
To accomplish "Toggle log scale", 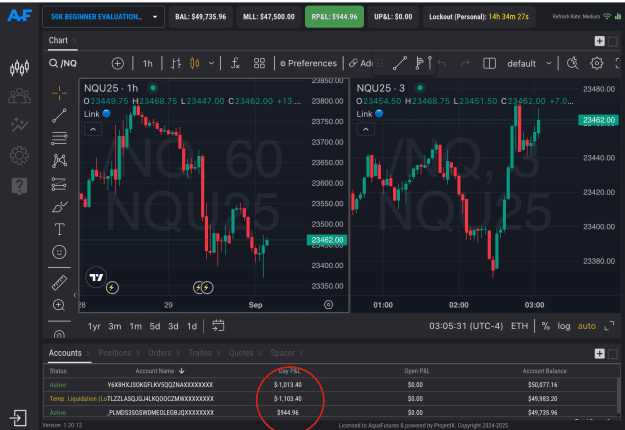I will click(564, 326).
